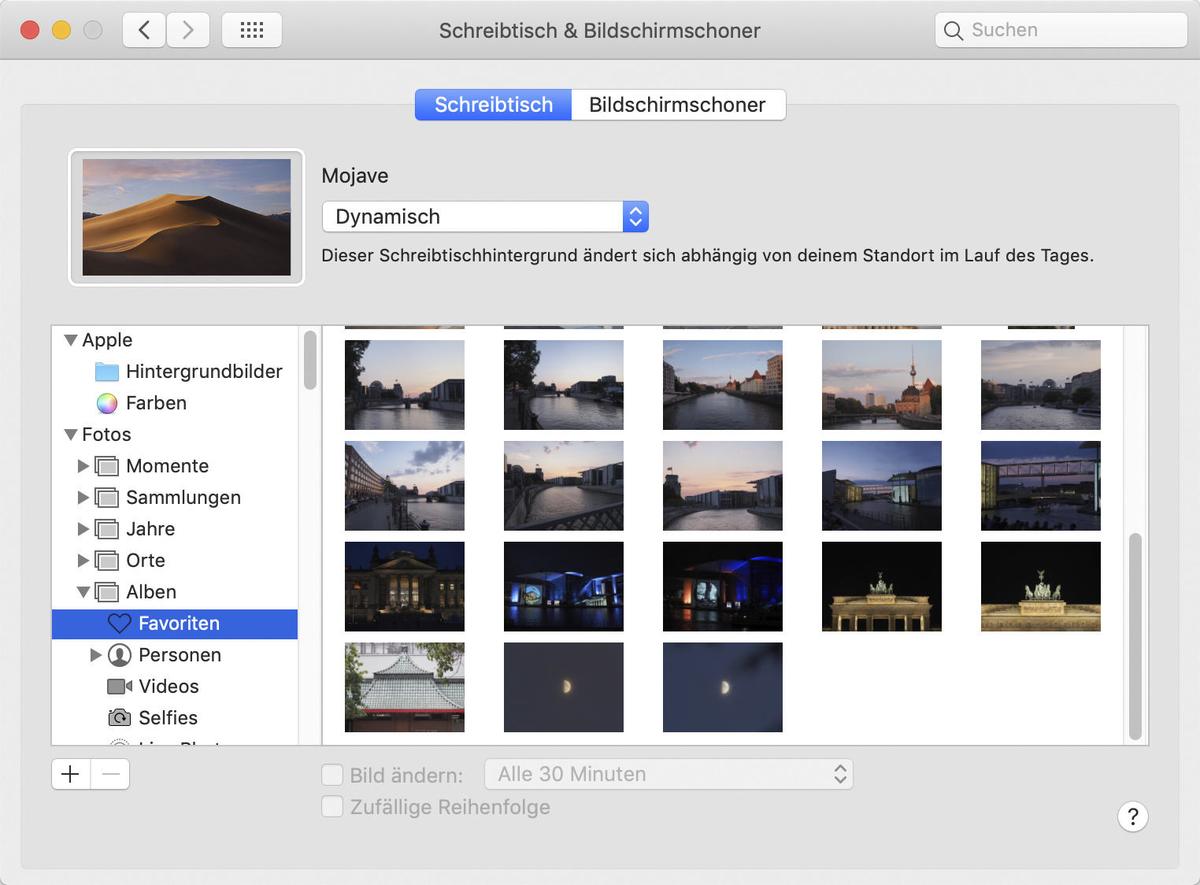
Task: Open the help question mark button
Action: pyautogui.click(x=1132, y=817)
